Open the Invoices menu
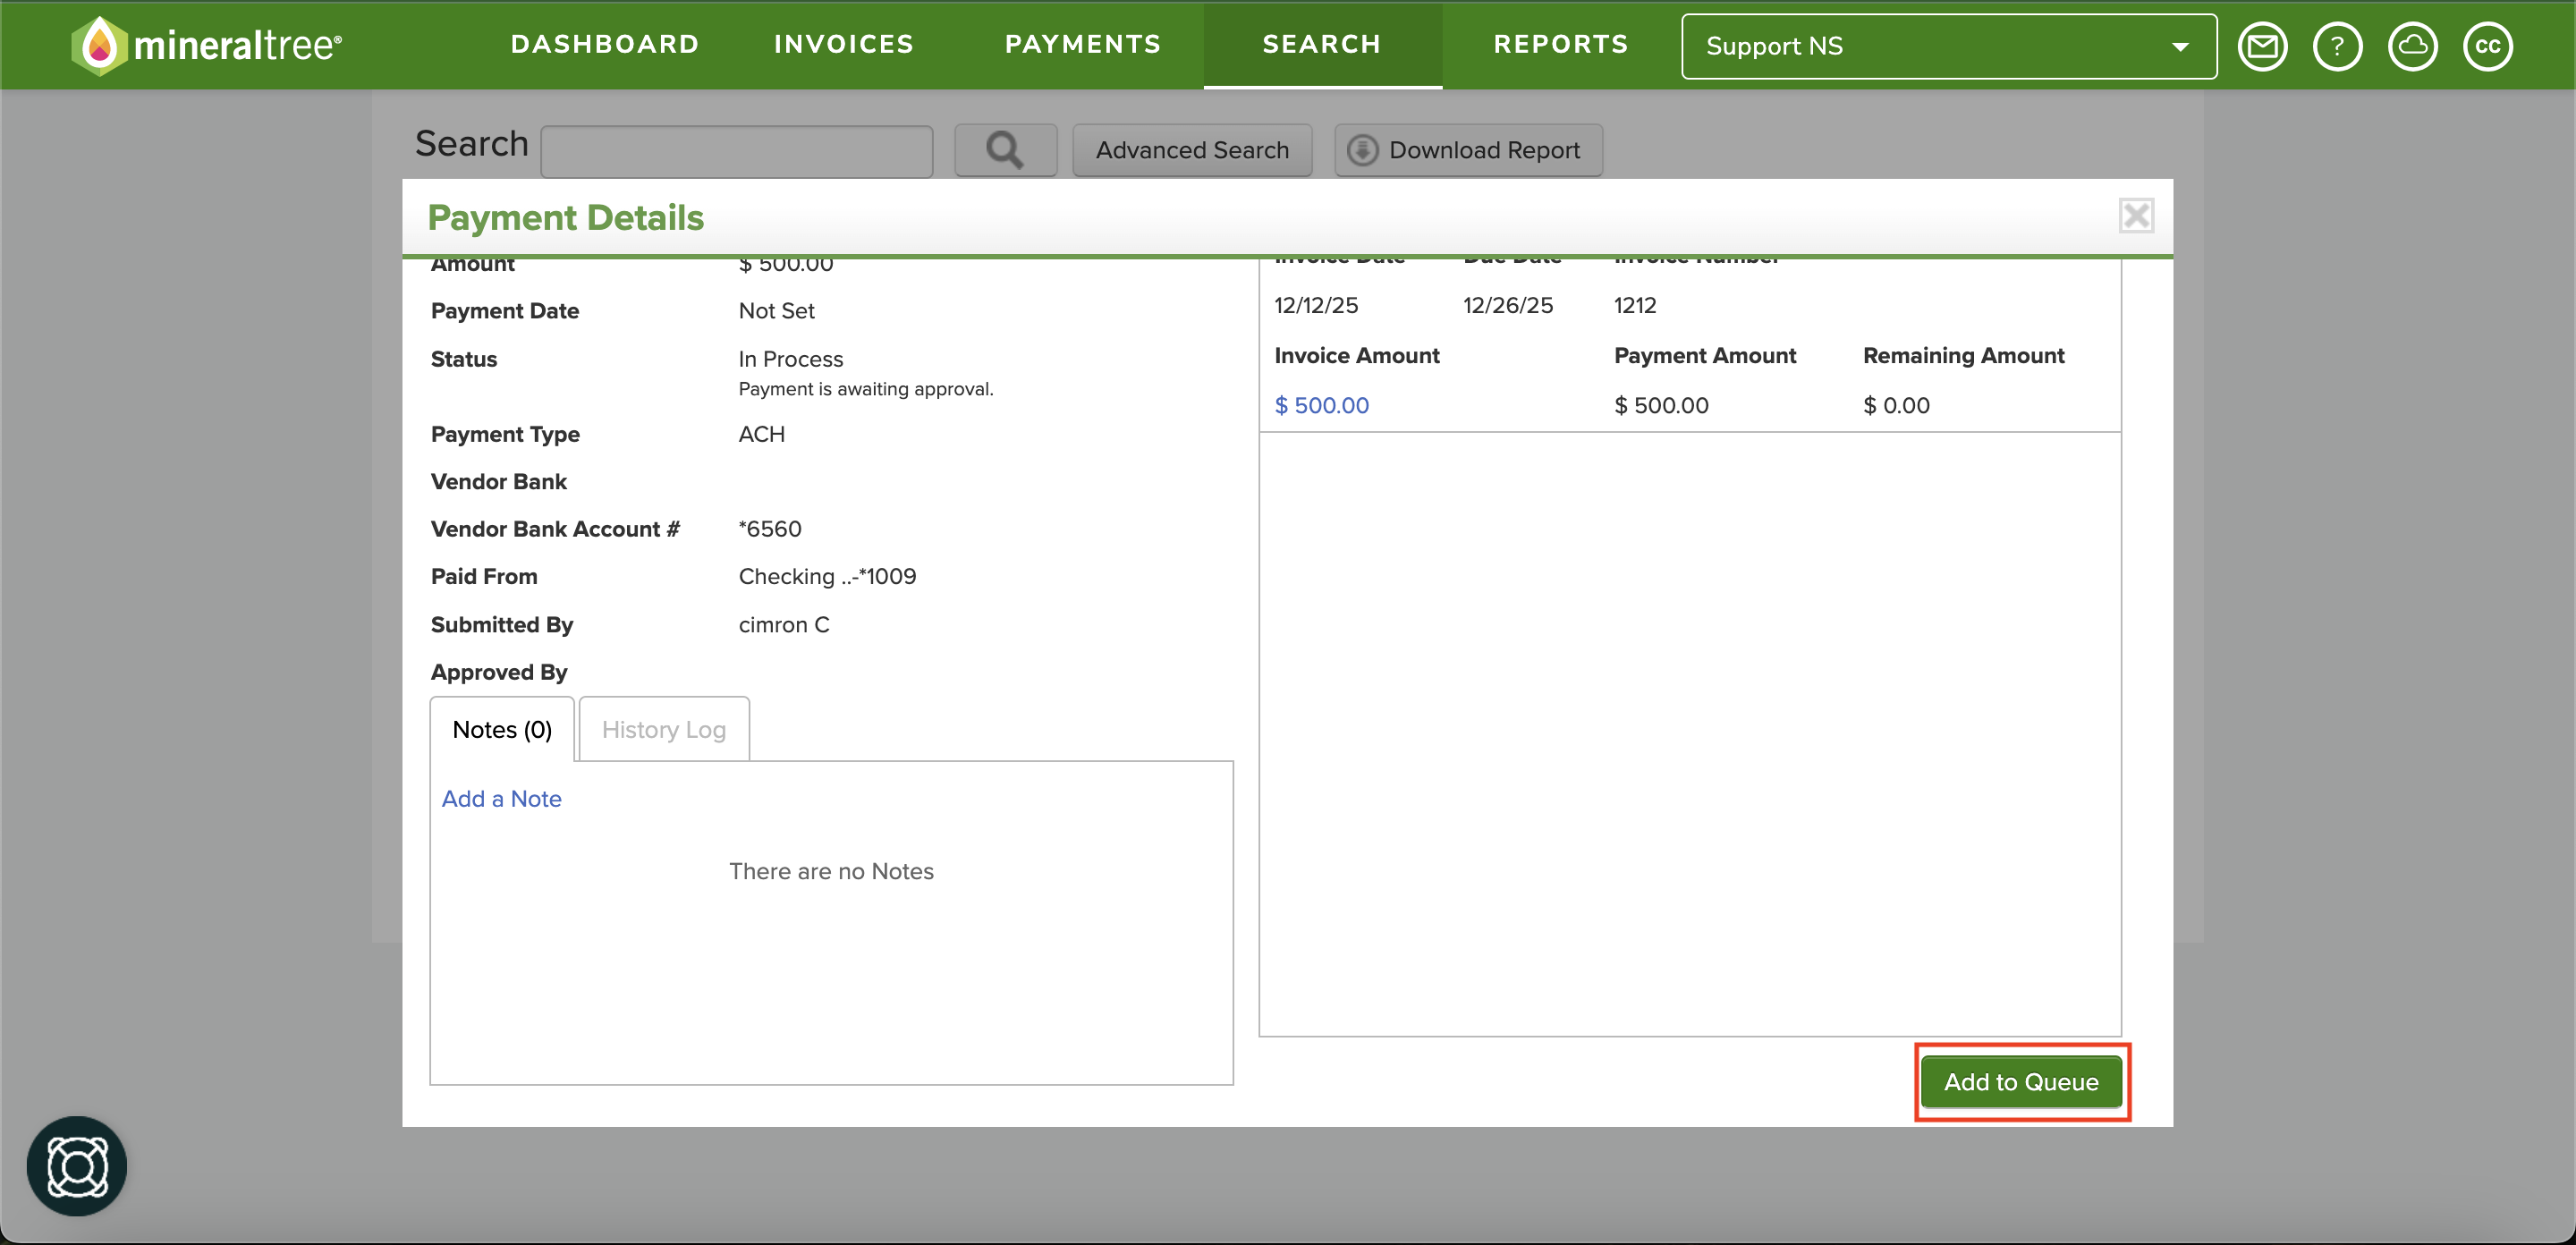 pyautogui.click(x=844, y=44)
